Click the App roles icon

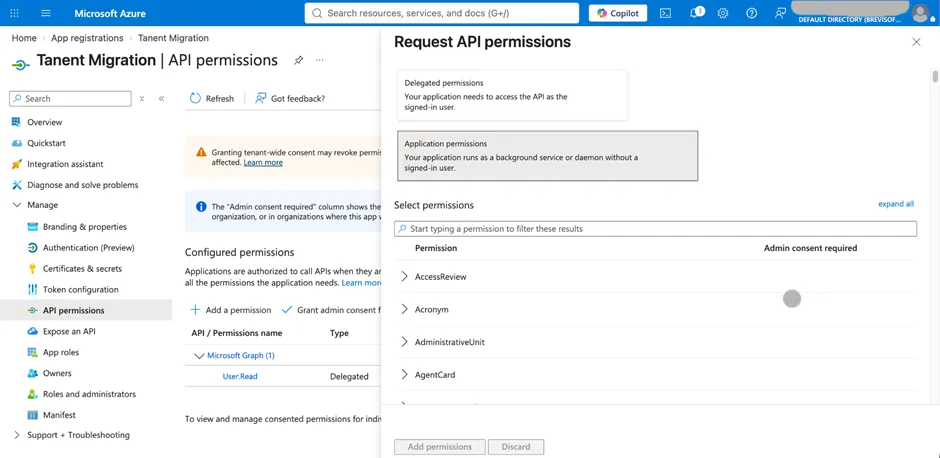coord(32,352)
